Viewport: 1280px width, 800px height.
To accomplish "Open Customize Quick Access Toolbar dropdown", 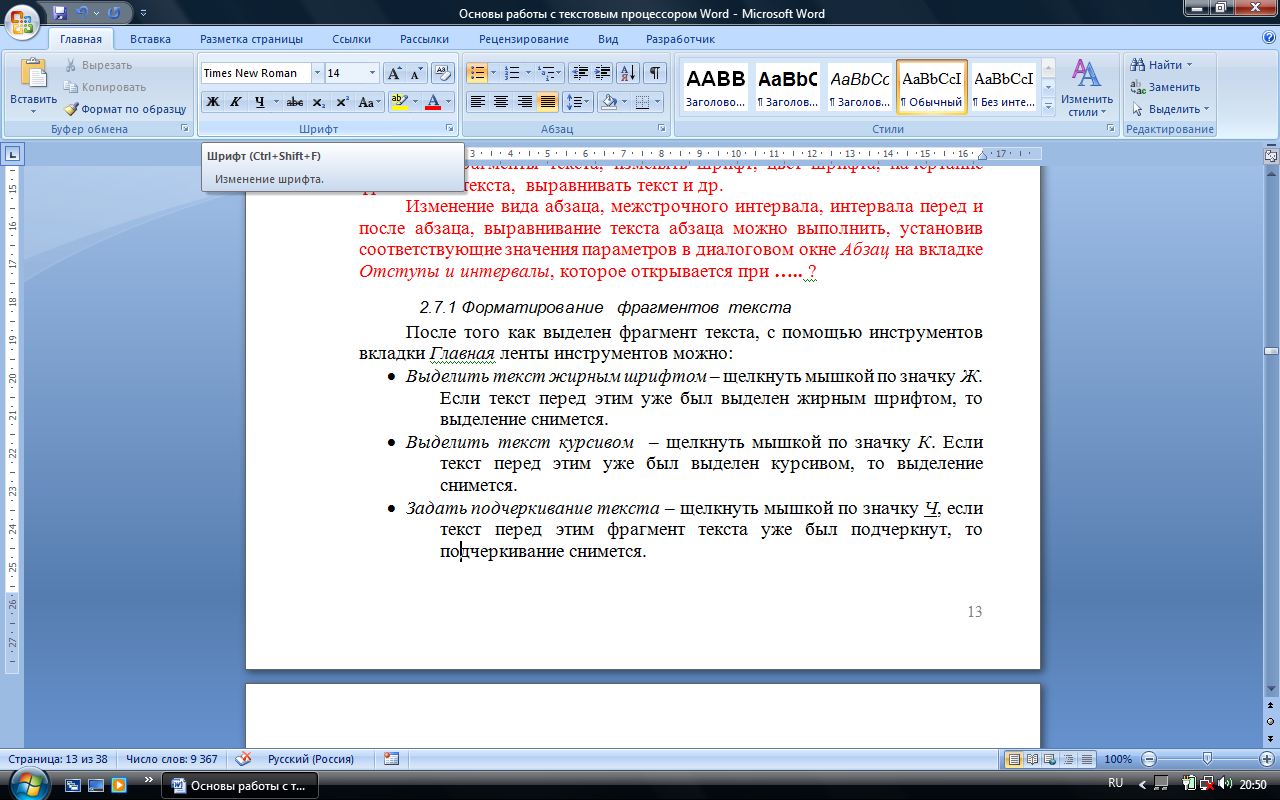I will (x=142, y=14).
